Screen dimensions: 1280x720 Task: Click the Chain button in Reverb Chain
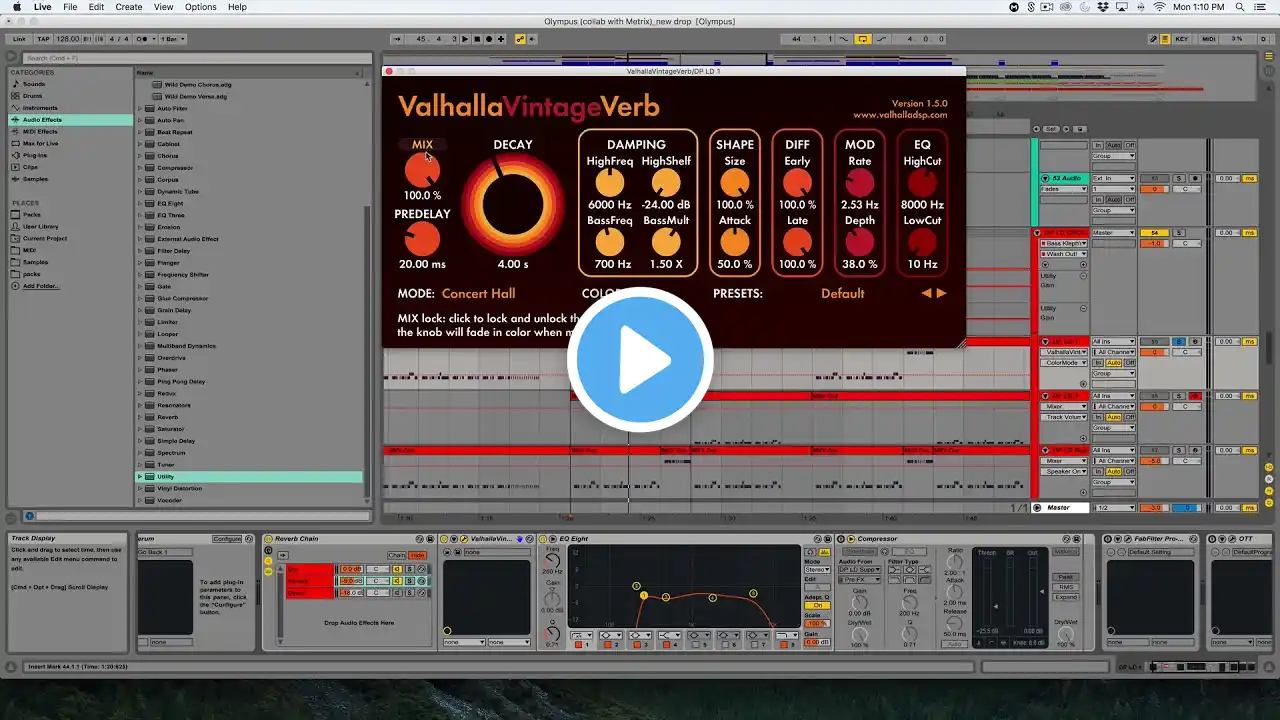click(x=397, y=555)
